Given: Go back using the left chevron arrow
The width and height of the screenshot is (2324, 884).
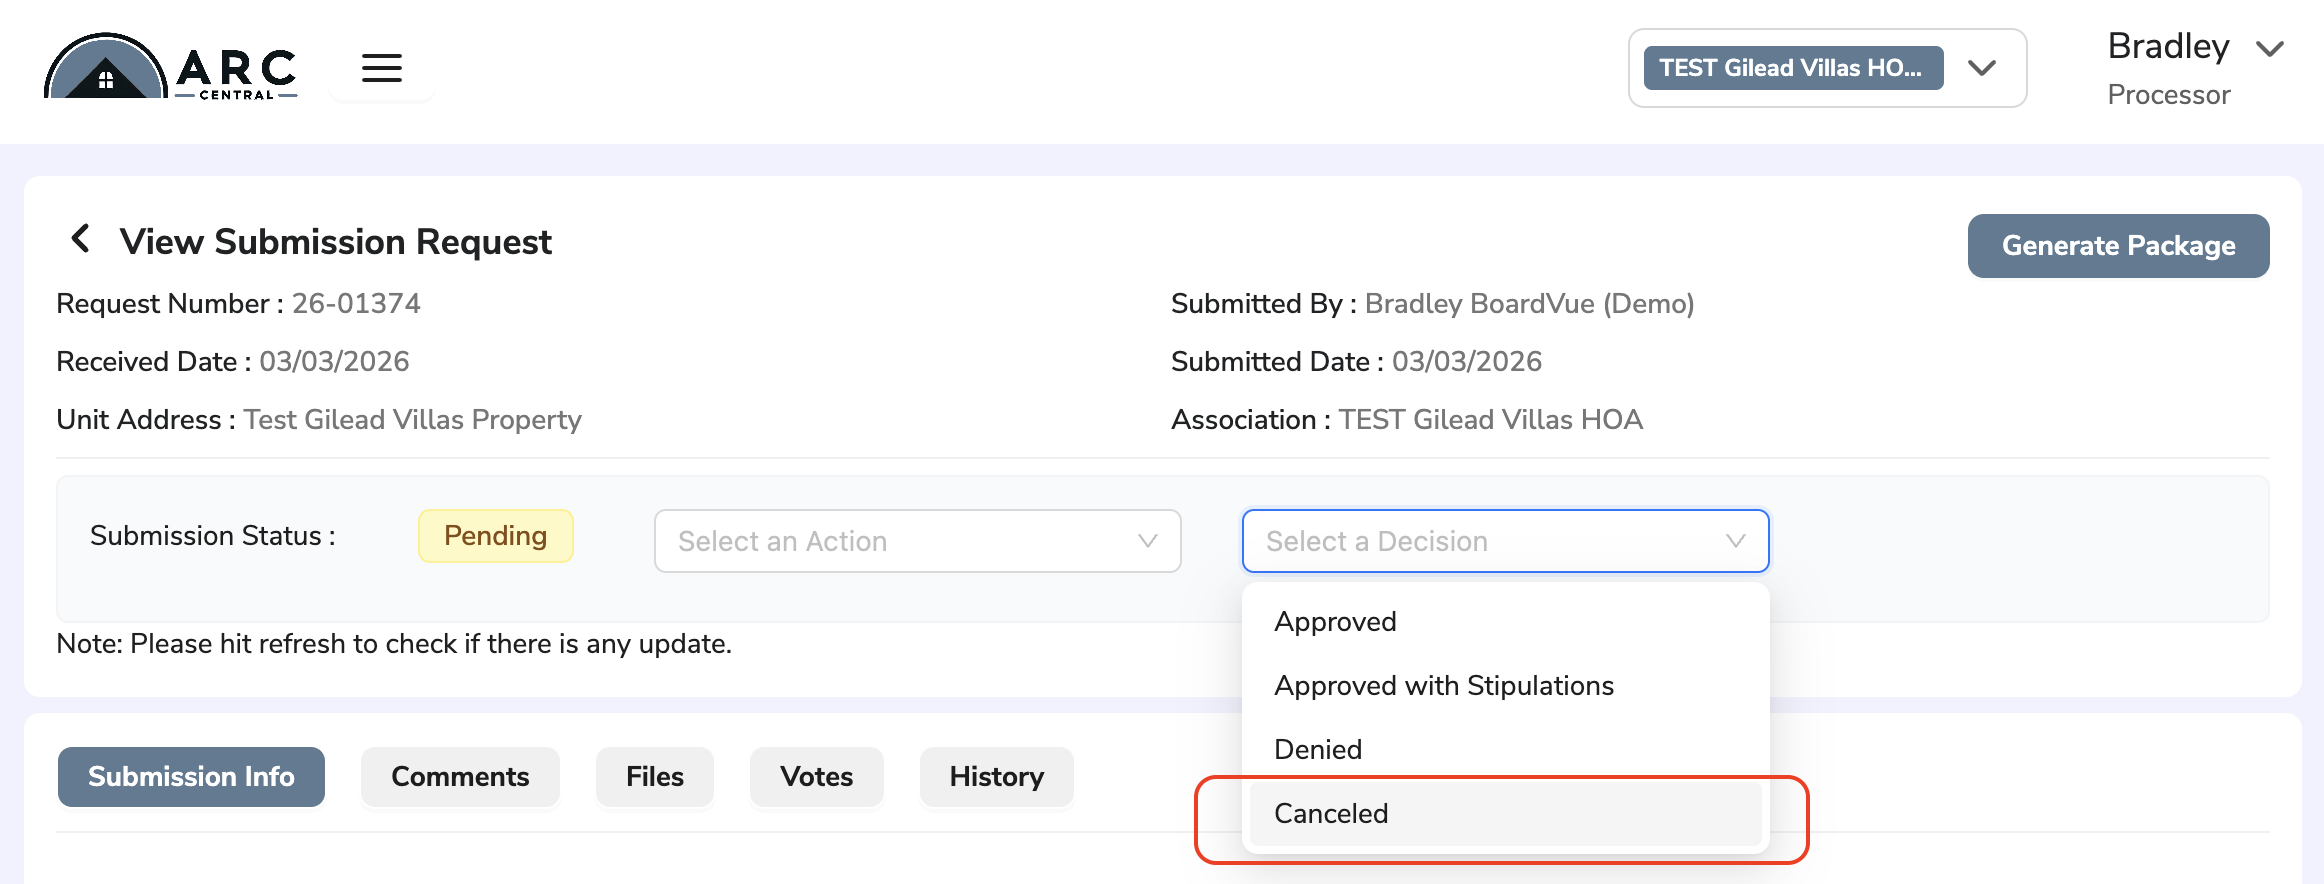Looking at the screenshot, I should [80, 239].
